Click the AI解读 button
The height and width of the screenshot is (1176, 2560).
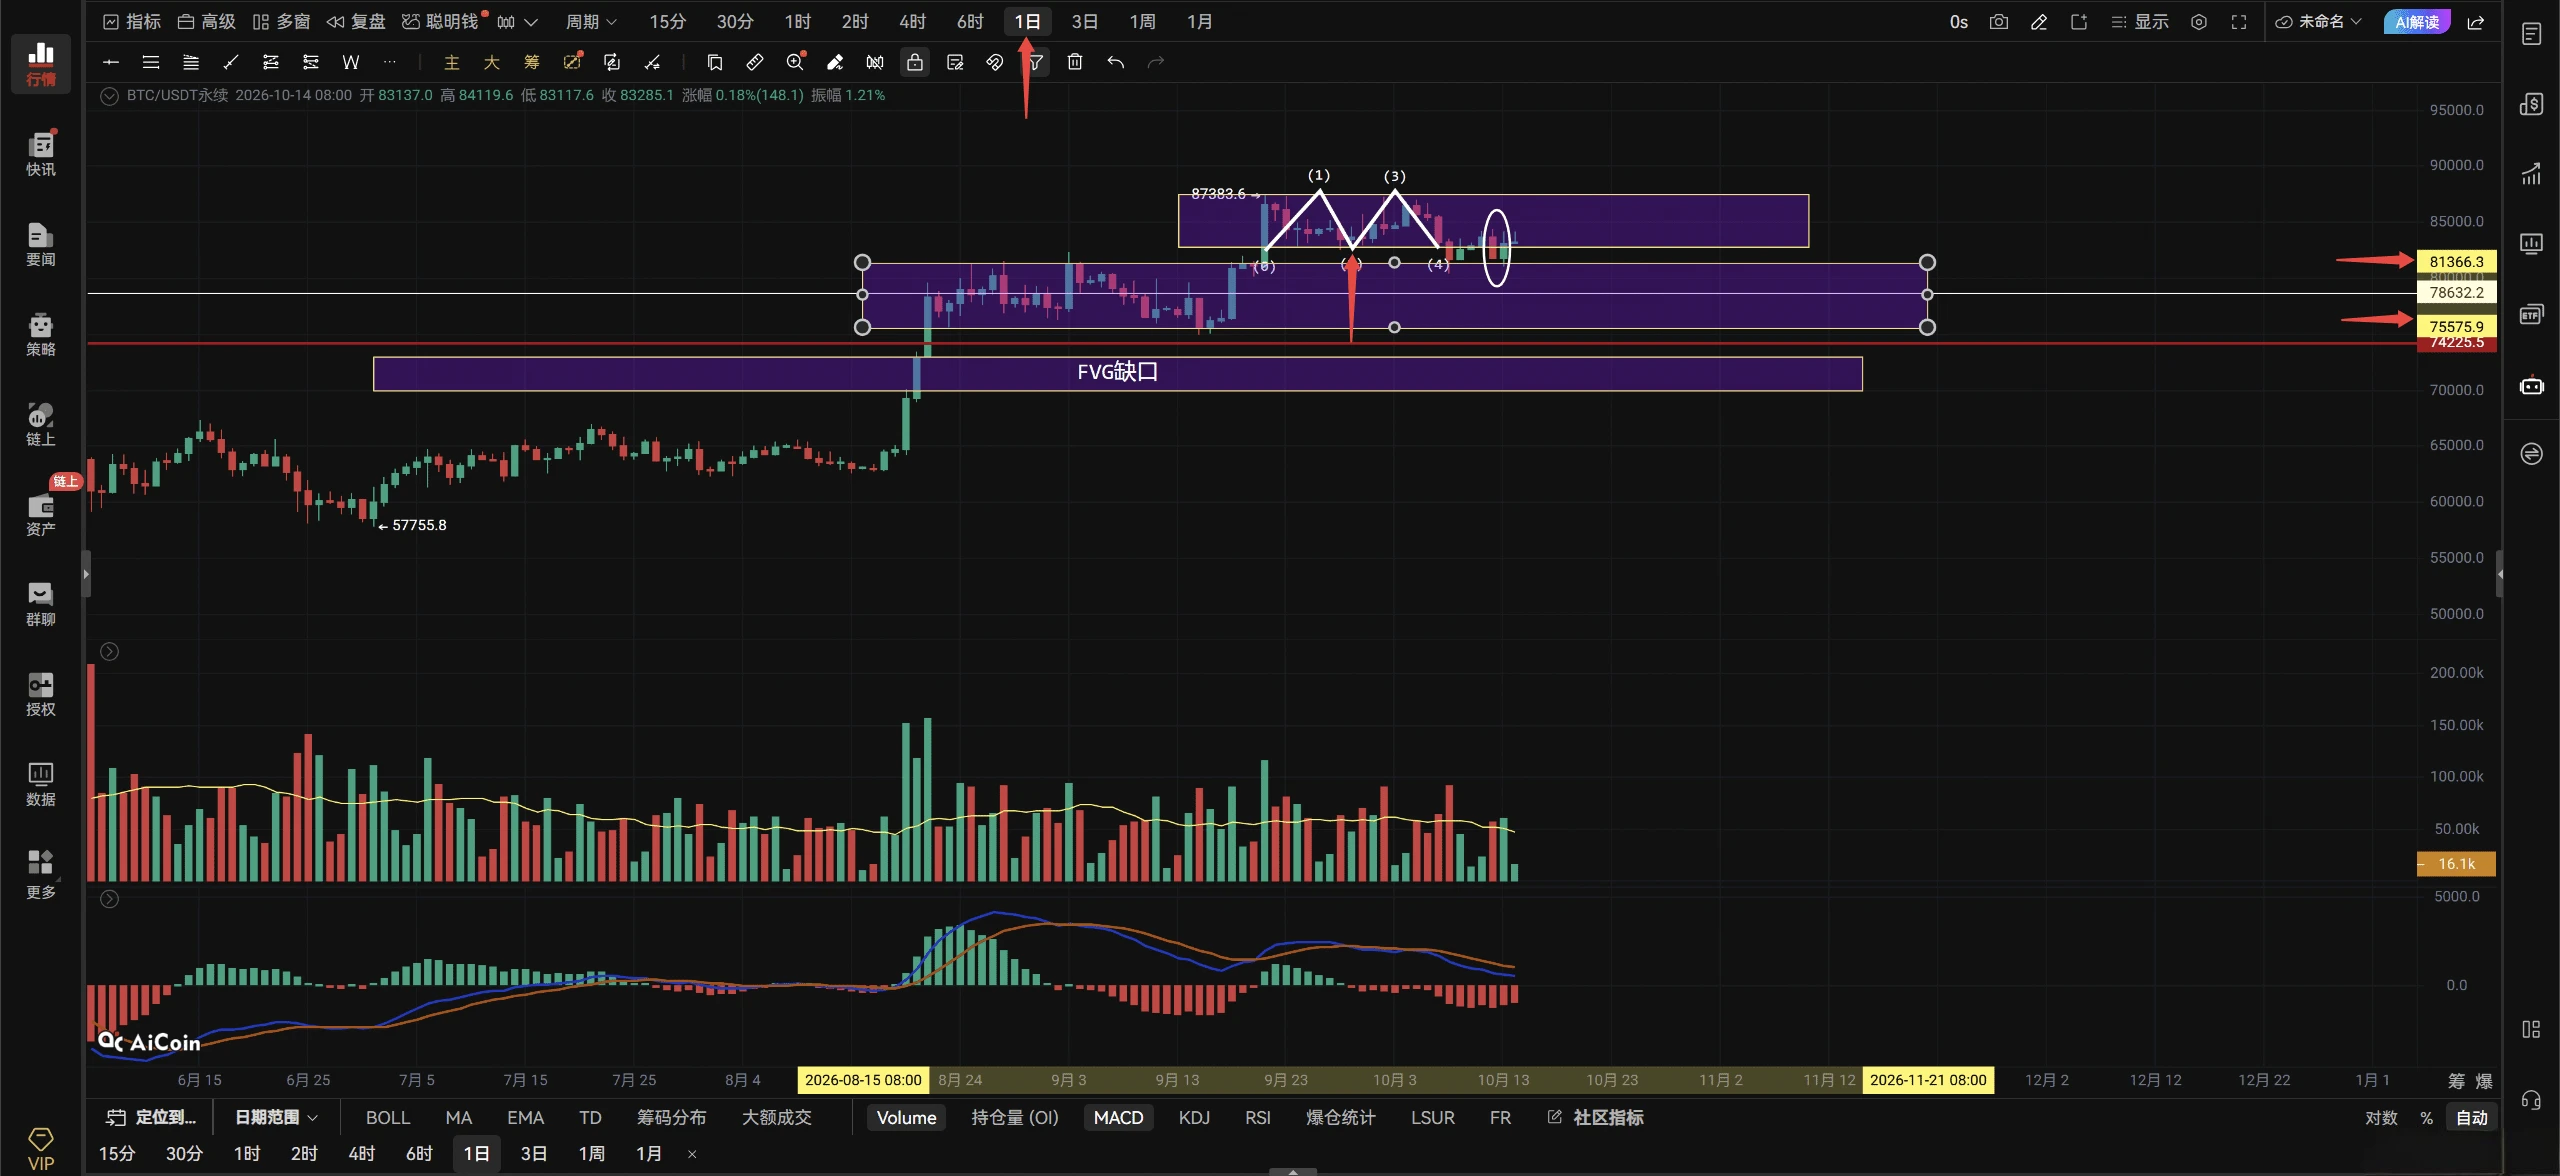click(x=2417, y=22)
